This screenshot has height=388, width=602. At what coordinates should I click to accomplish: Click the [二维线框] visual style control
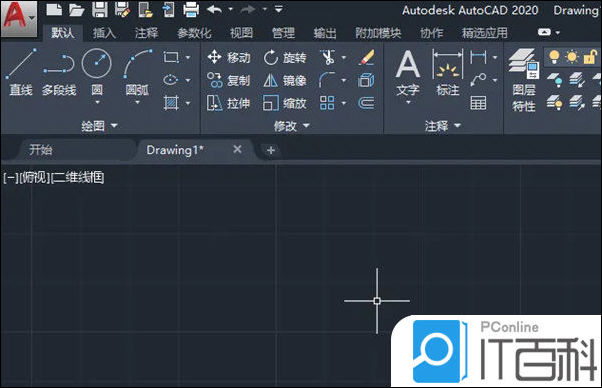pyautogui.click(x=77, y=178)
